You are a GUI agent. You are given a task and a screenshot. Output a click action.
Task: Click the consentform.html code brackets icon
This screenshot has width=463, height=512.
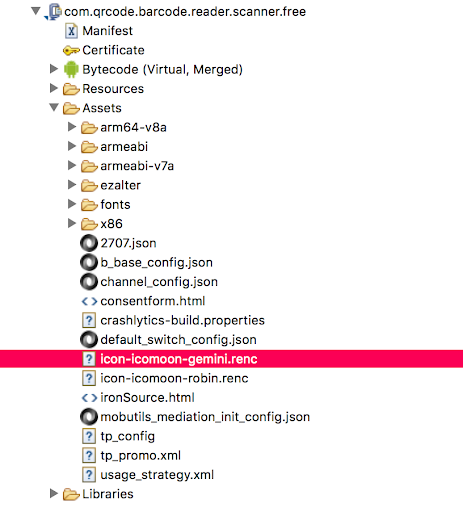[x=89, y=301]
